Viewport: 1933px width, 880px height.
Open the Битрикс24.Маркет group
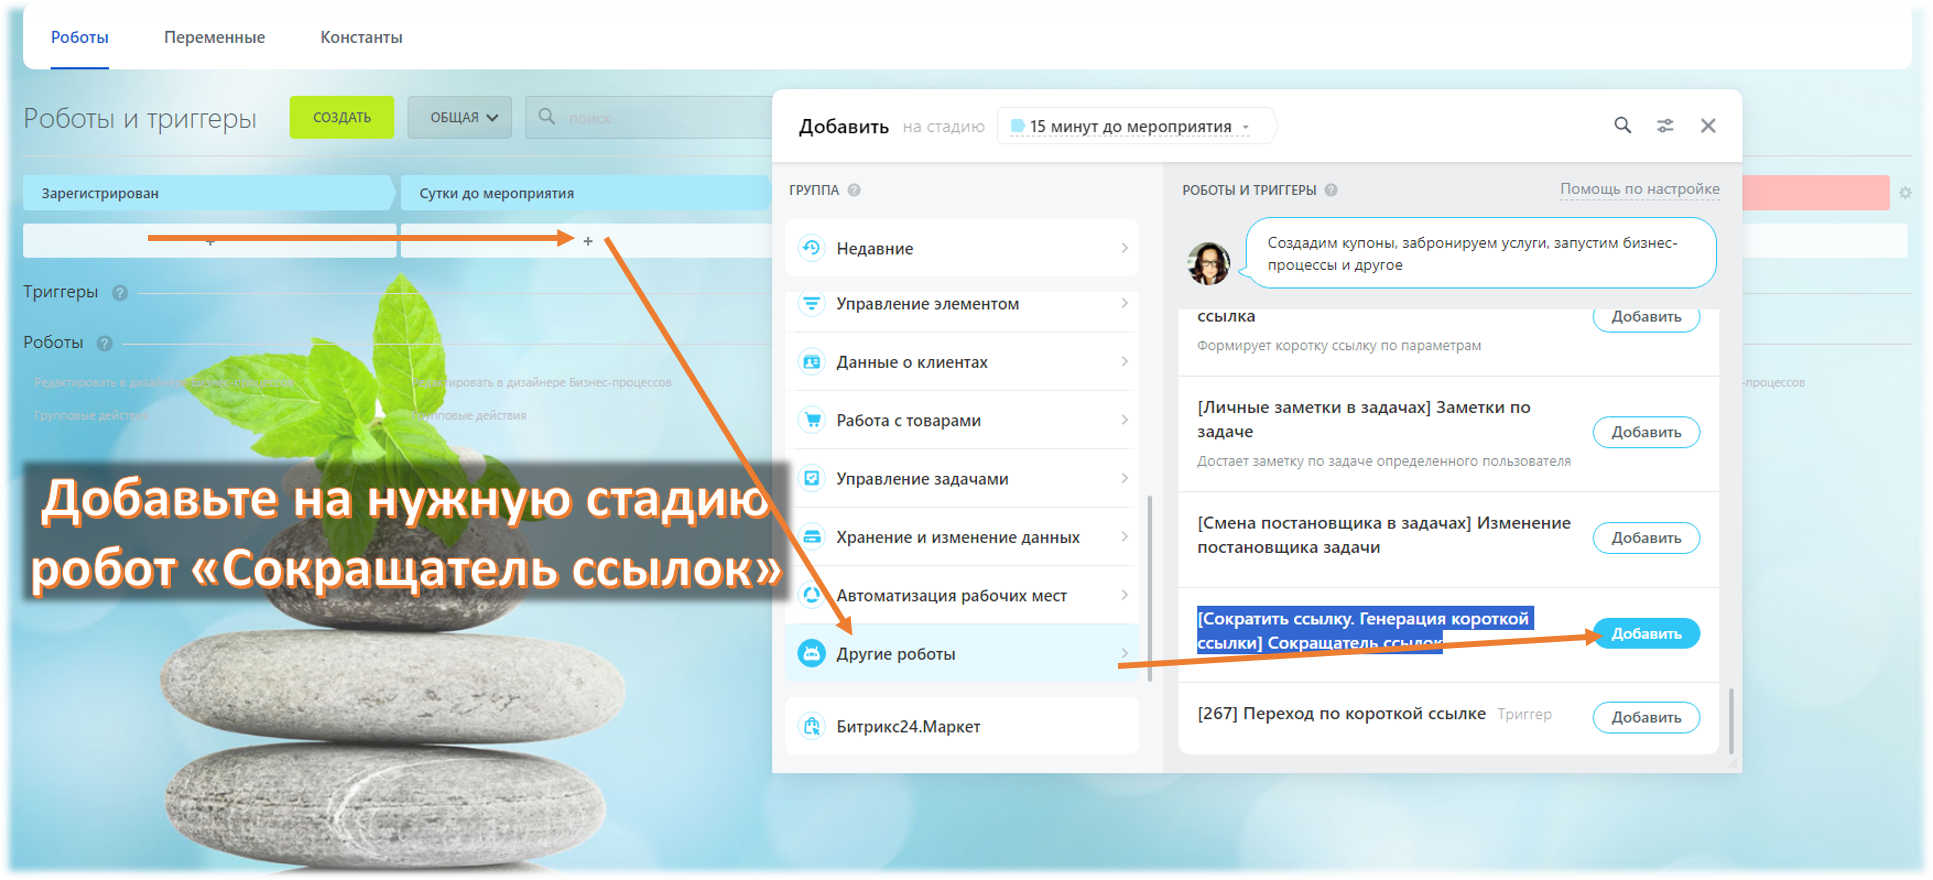[x=962, y=726]
